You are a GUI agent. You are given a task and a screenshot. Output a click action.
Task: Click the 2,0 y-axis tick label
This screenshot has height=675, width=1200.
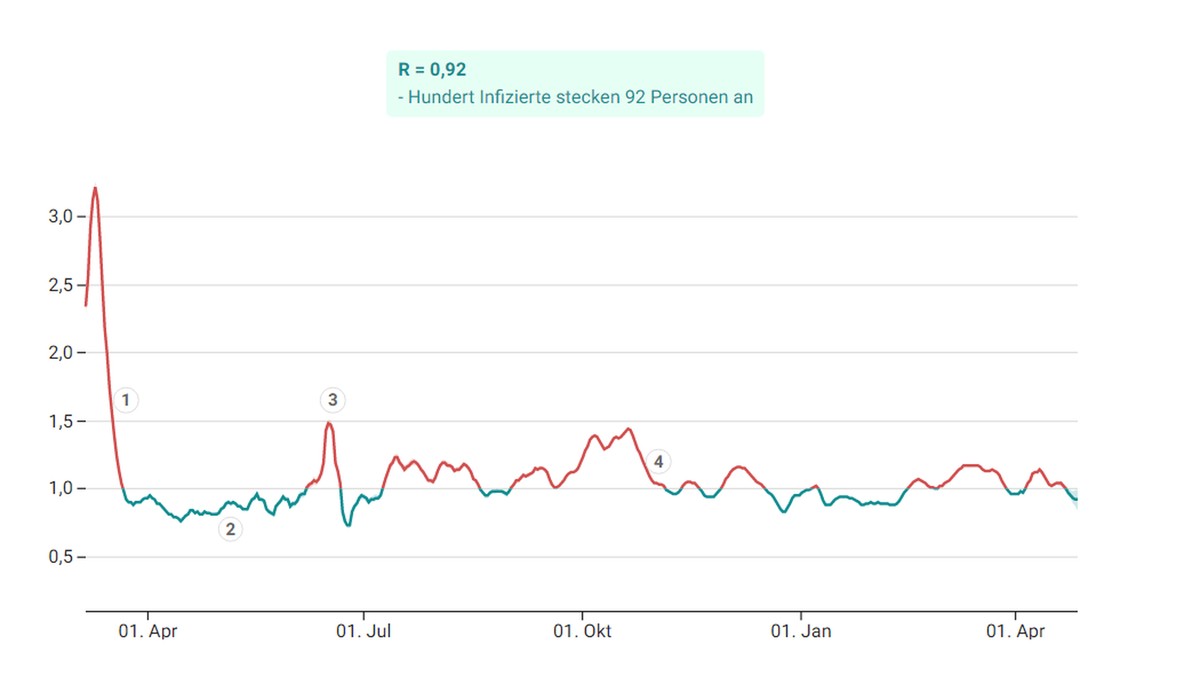click(x=59, y=353)
